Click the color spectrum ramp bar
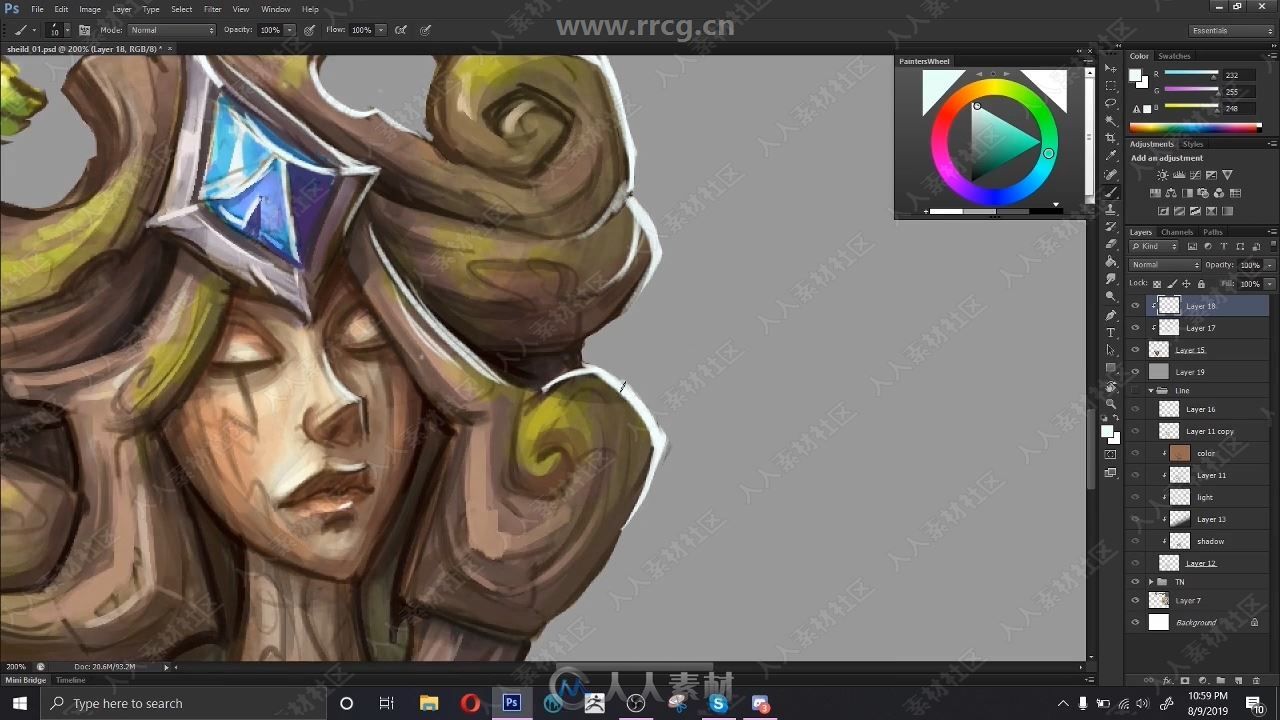This screenshot has height=720, width=1280. pyautogui.click(x=1195, y=127)
